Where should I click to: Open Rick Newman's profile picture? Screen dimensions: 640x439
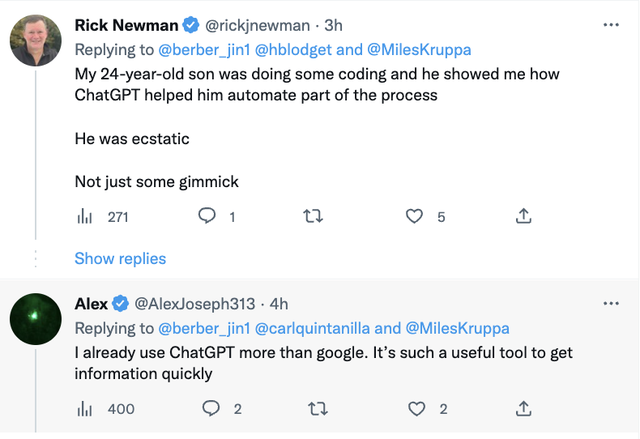click(38, 41)
